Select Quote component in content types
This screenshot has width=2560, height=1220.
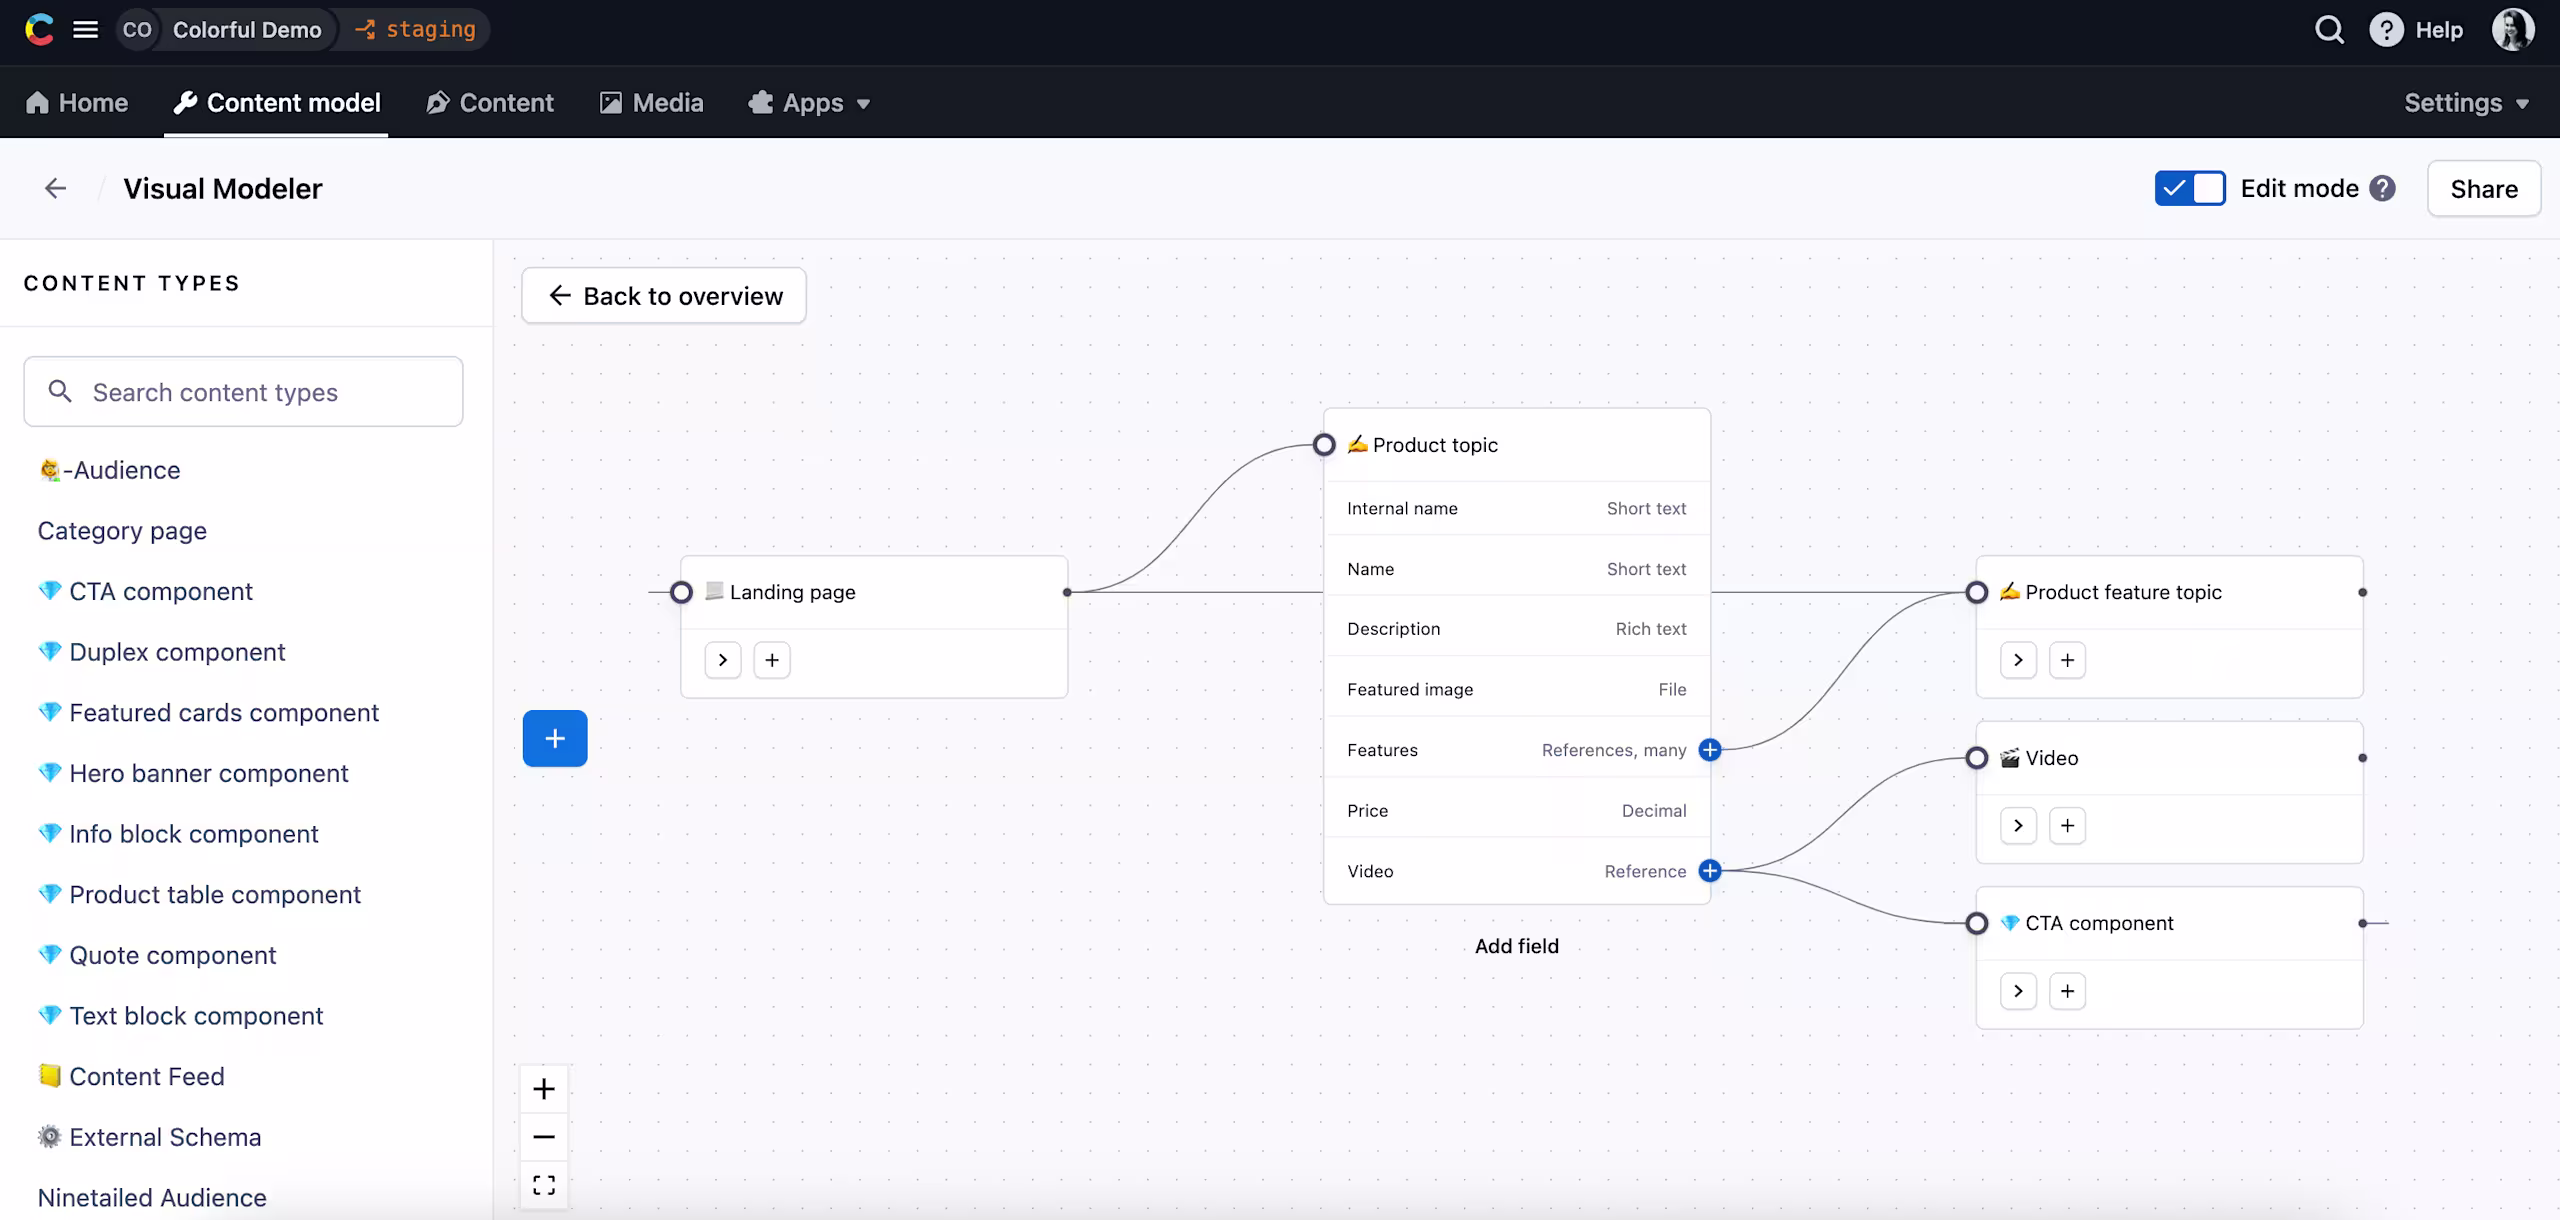(x=157, y=955)
